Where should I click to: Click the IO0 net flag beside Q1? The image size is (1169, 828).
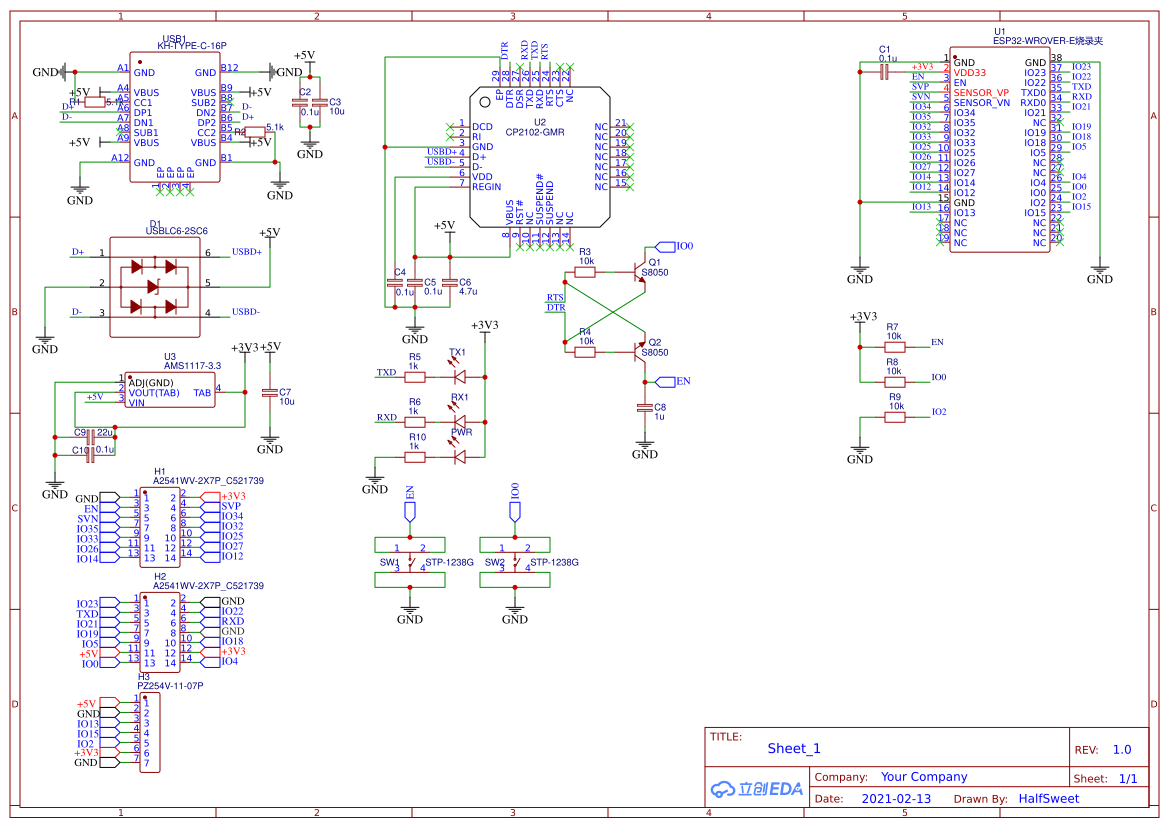(674, 246)
